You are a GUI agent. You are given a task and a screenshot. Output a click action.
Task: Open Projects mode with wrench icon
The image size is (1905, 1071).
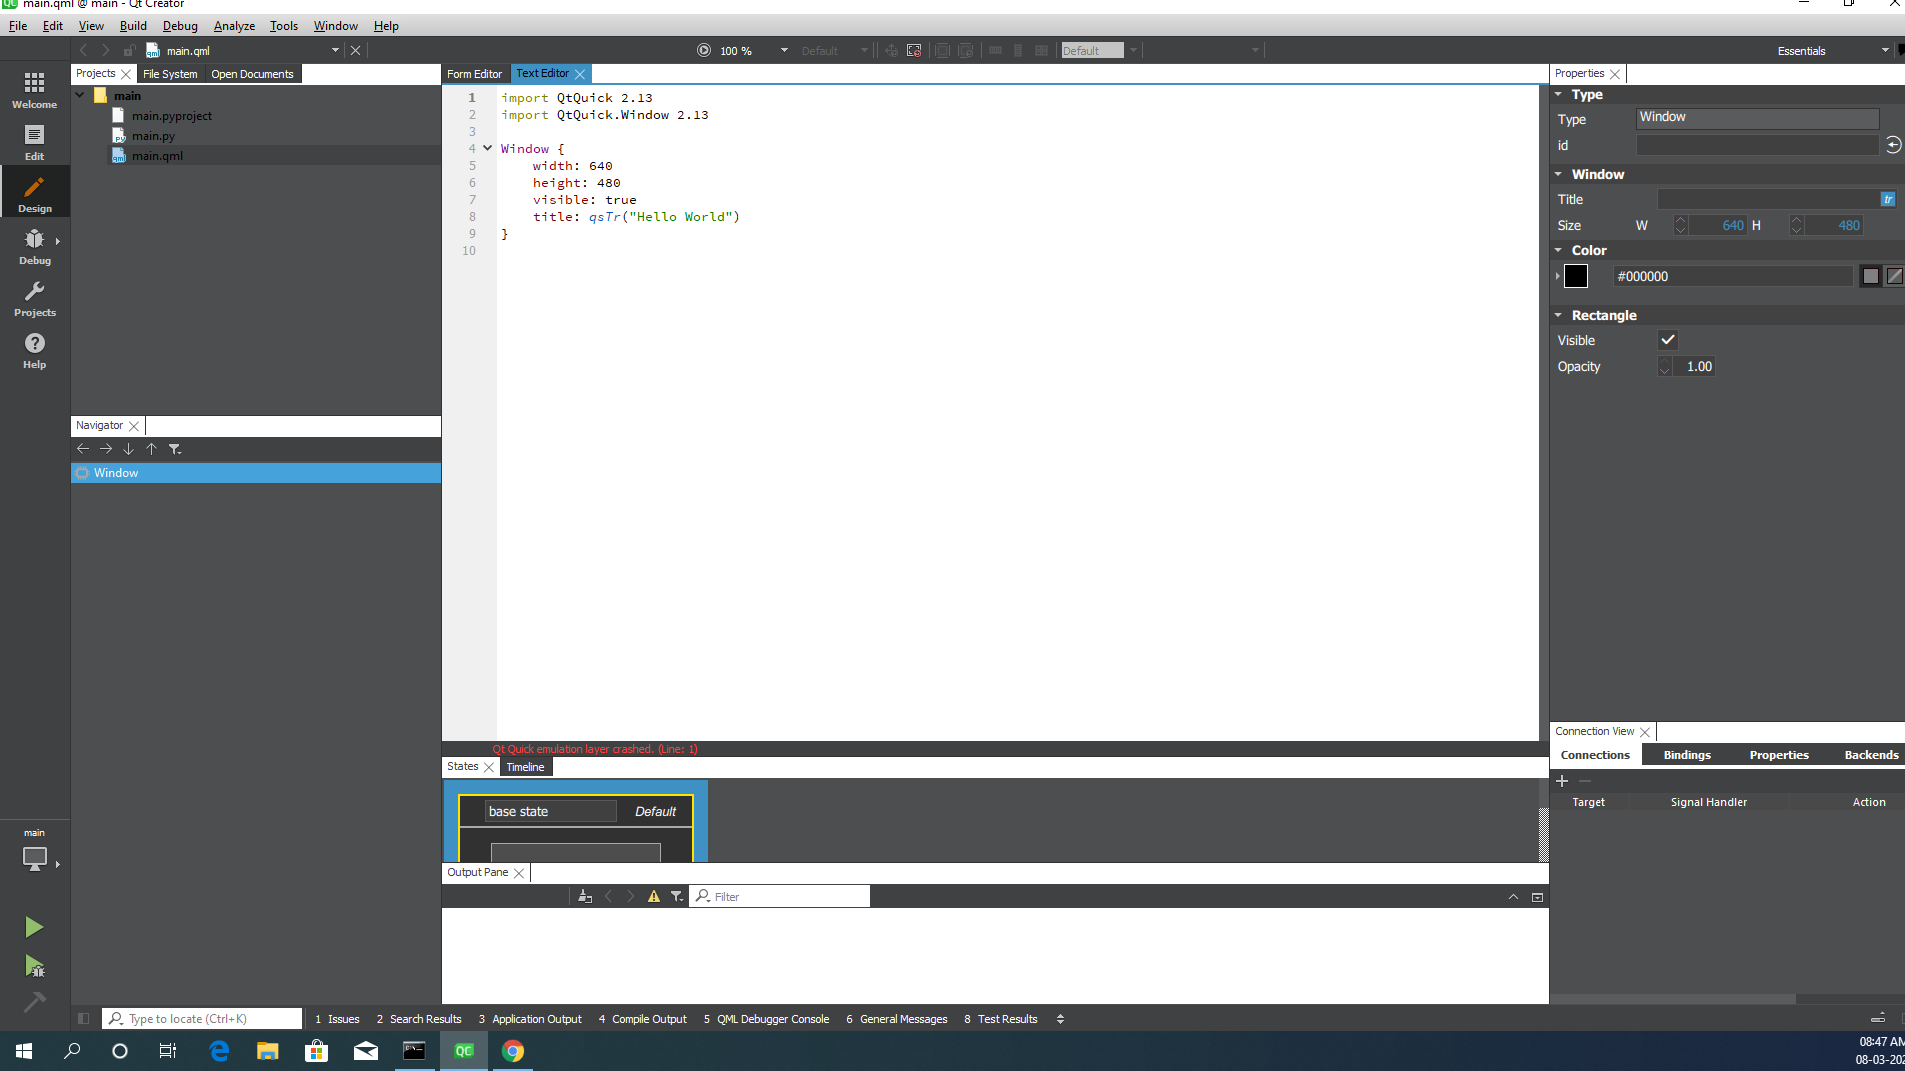[34, 298]
